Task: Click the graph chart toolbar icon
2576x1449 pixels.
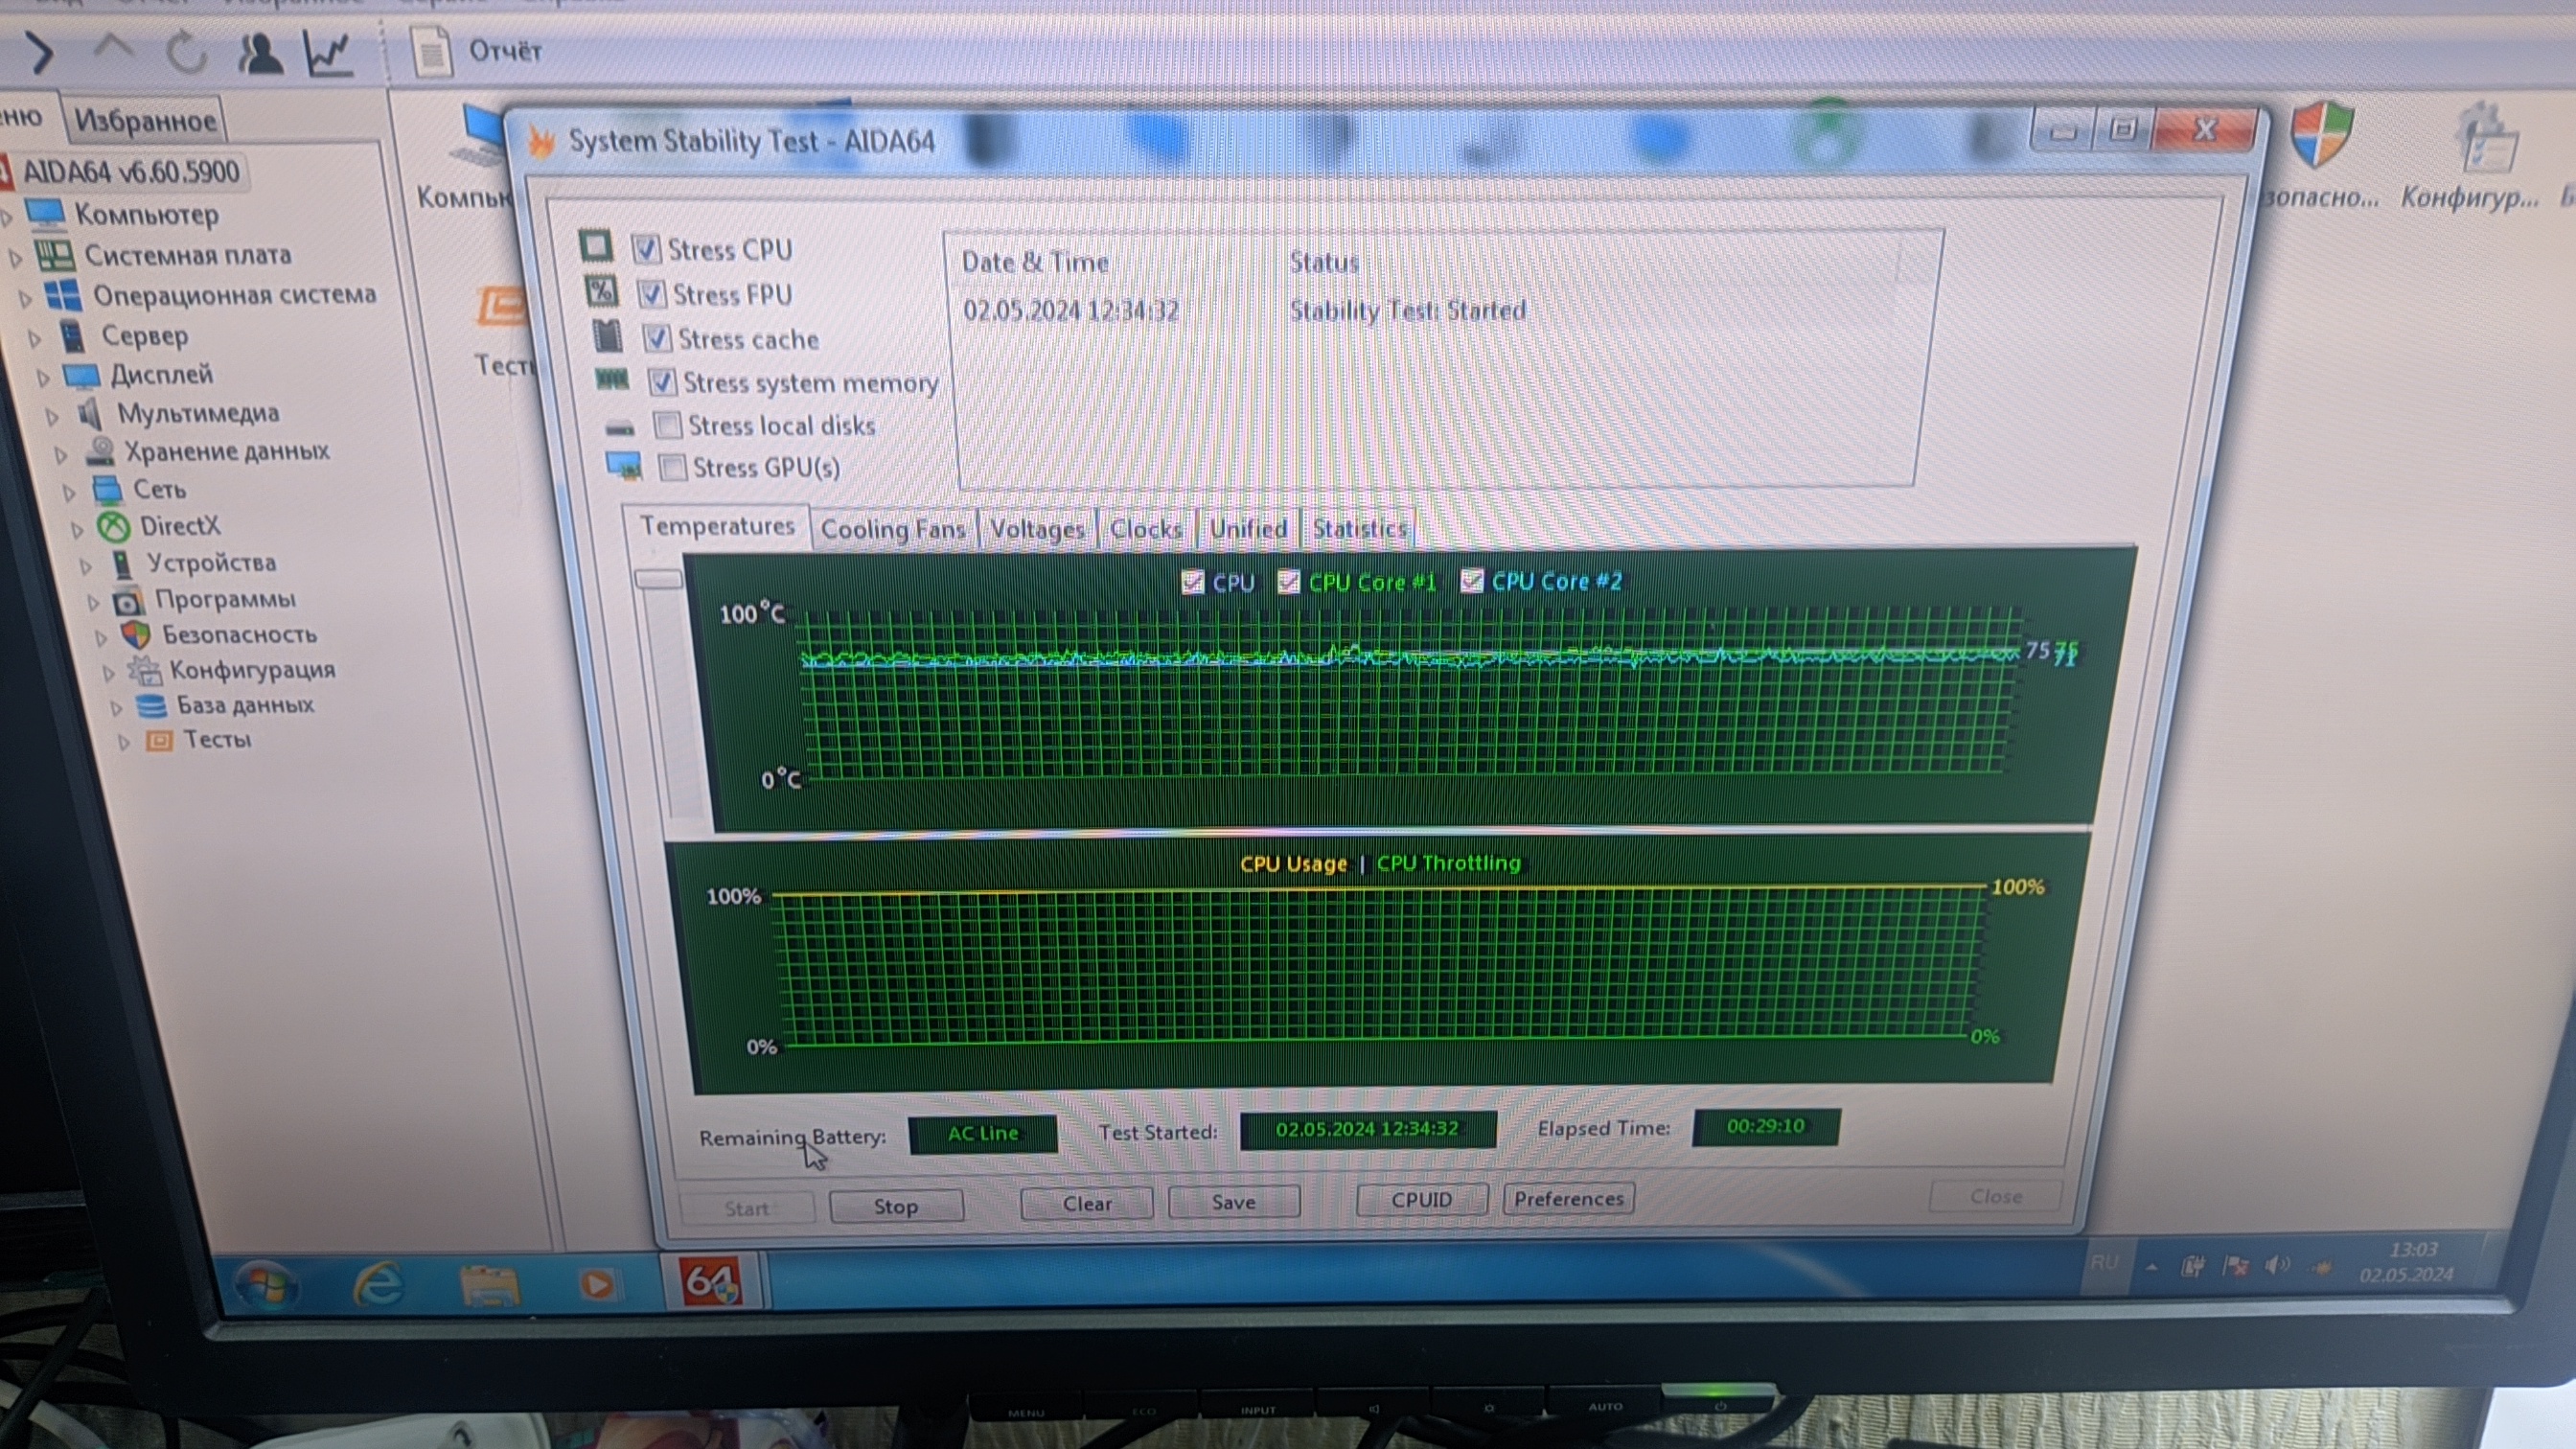Action: tap(329, 53)
